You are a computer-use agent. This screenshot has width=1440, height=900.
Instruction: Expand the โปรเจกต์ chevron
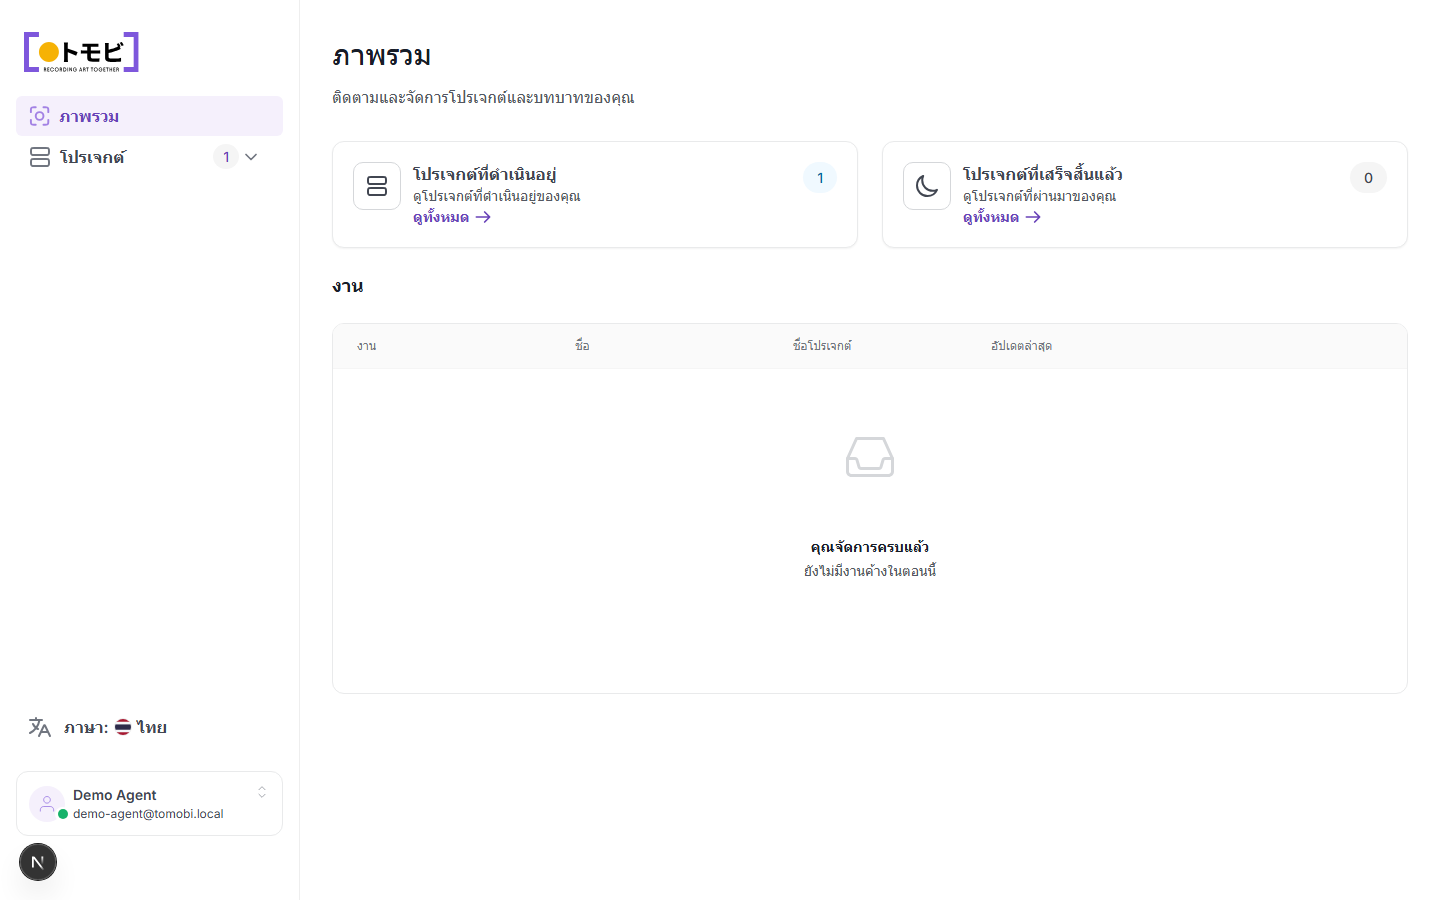251,157
